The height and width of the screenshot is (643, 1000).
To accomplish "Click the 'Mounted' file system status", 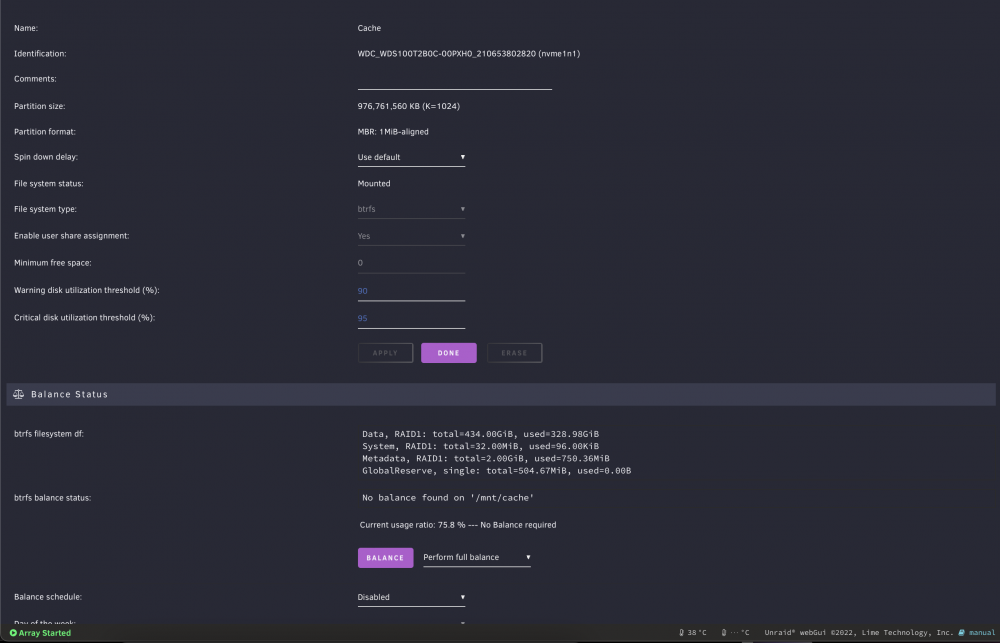I will pos(374,183).
